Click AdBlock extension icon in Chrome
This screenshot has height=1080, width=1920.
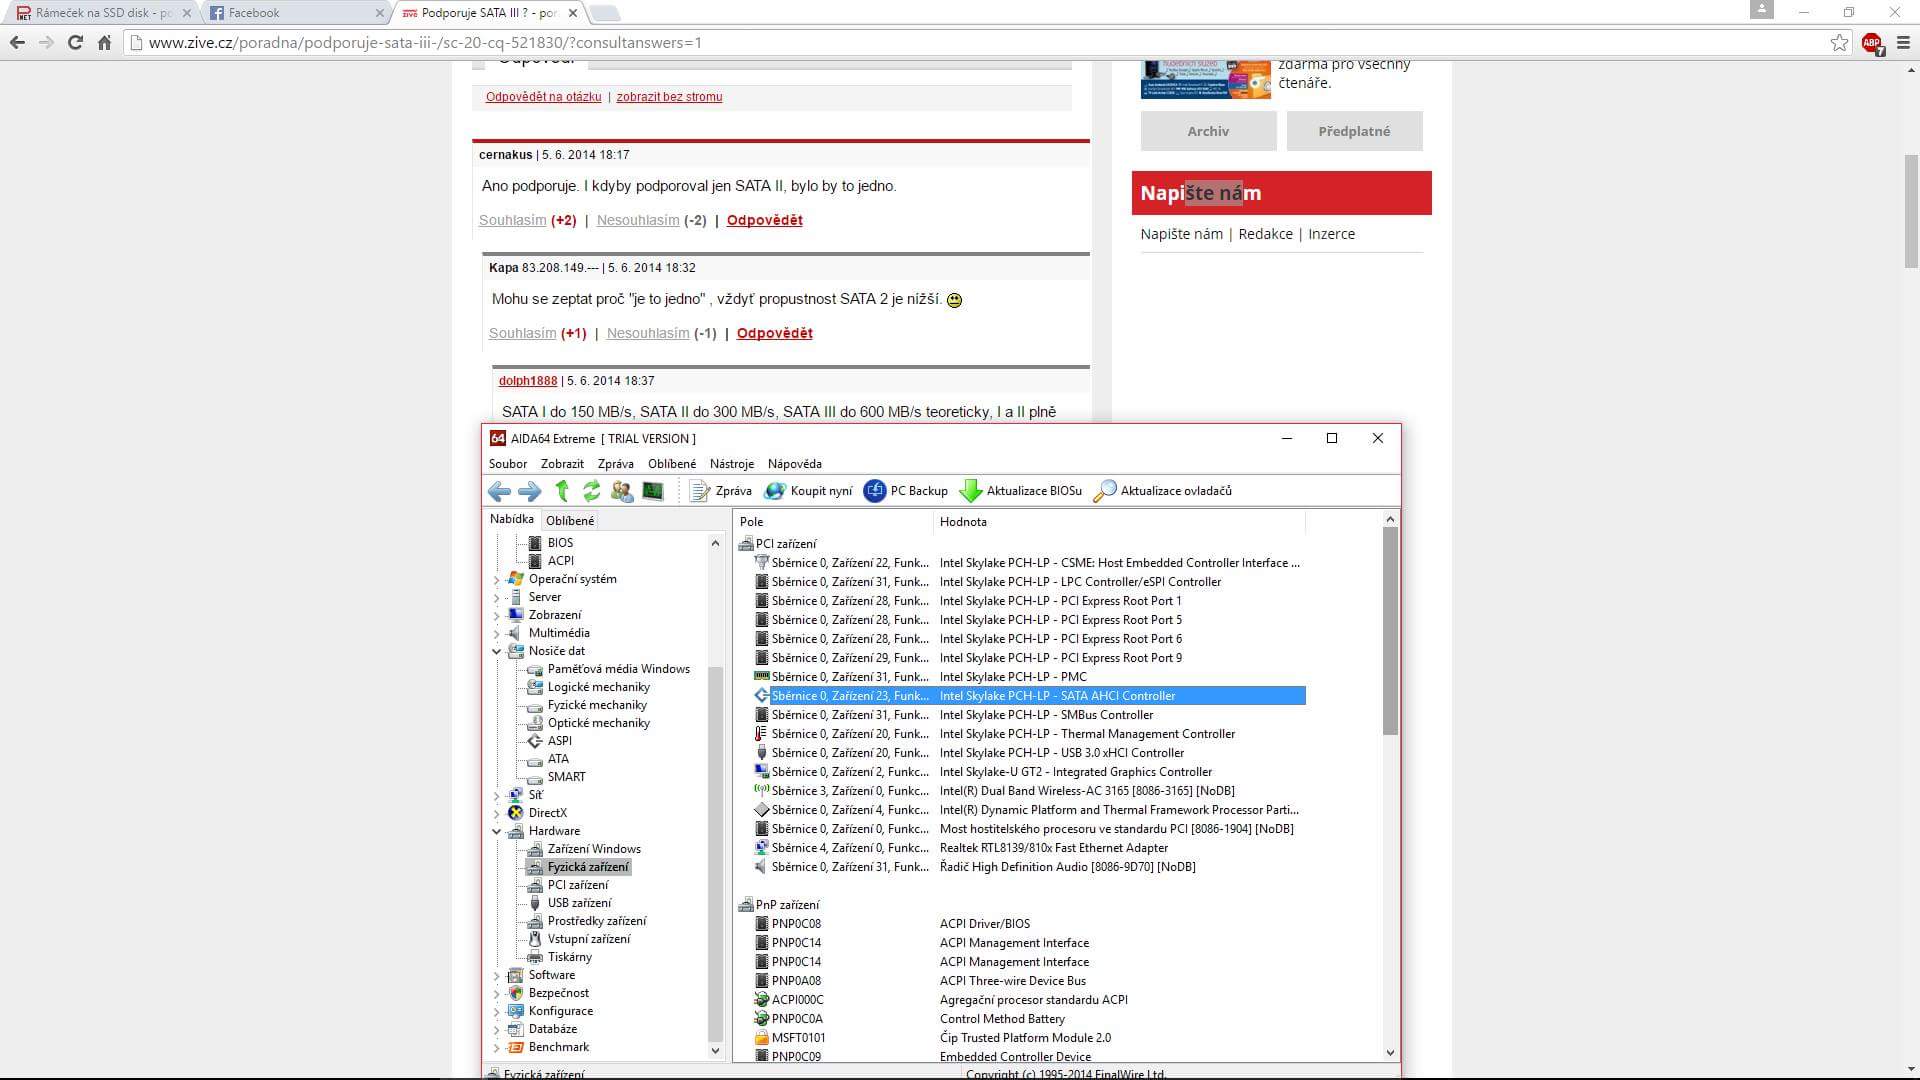(x=1872, y=43)
